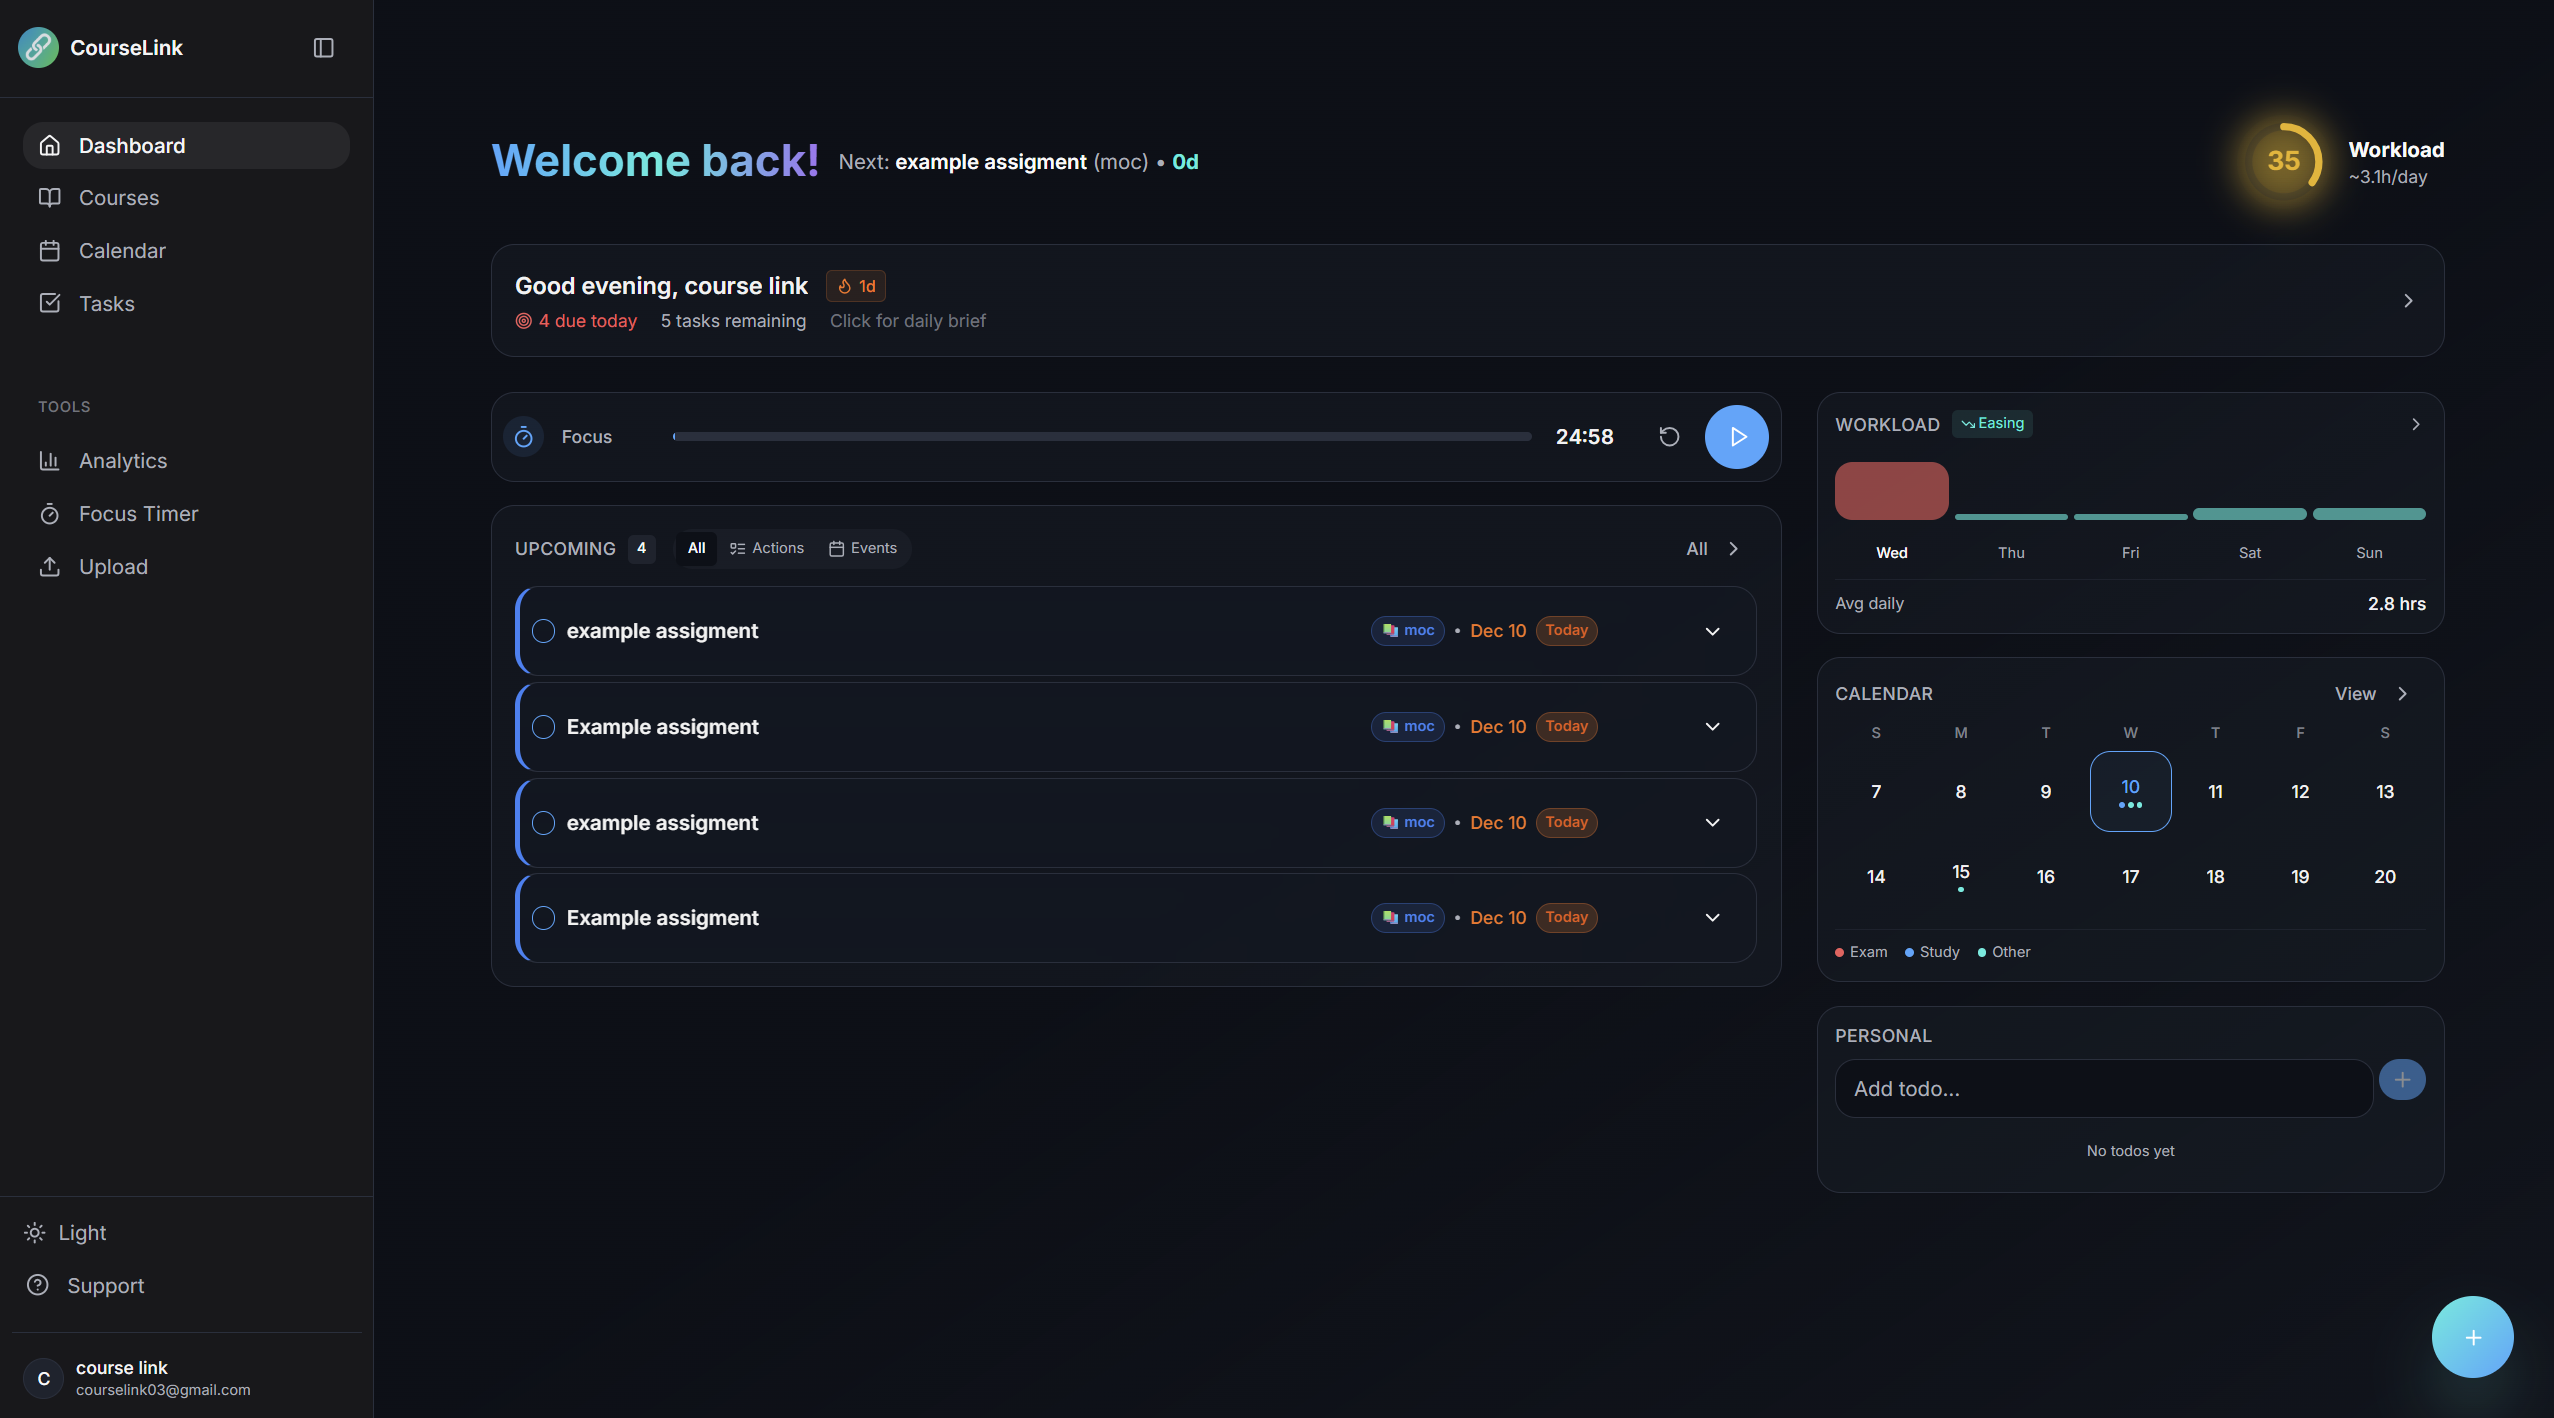Image resolution: width=2554 pixels, height=1418 pixels.
Task: Switch to Light theme
Action: pyautogui.click(x=81, y=1233)
